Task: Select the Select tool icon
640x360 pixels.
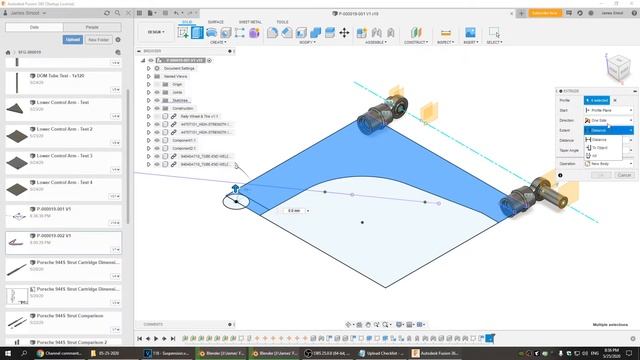Action: [x=494, y=32]
